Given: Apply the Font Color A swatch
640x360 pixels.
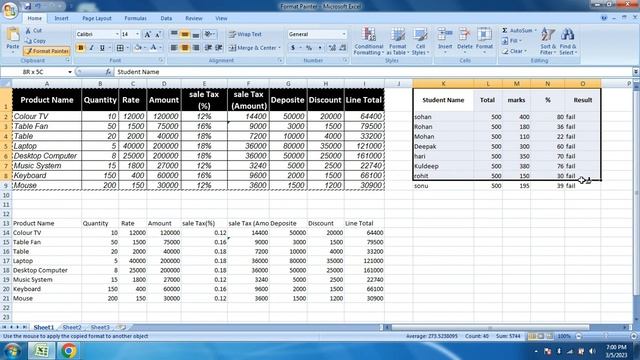Looking at the screenshot, I should (153, 48).
